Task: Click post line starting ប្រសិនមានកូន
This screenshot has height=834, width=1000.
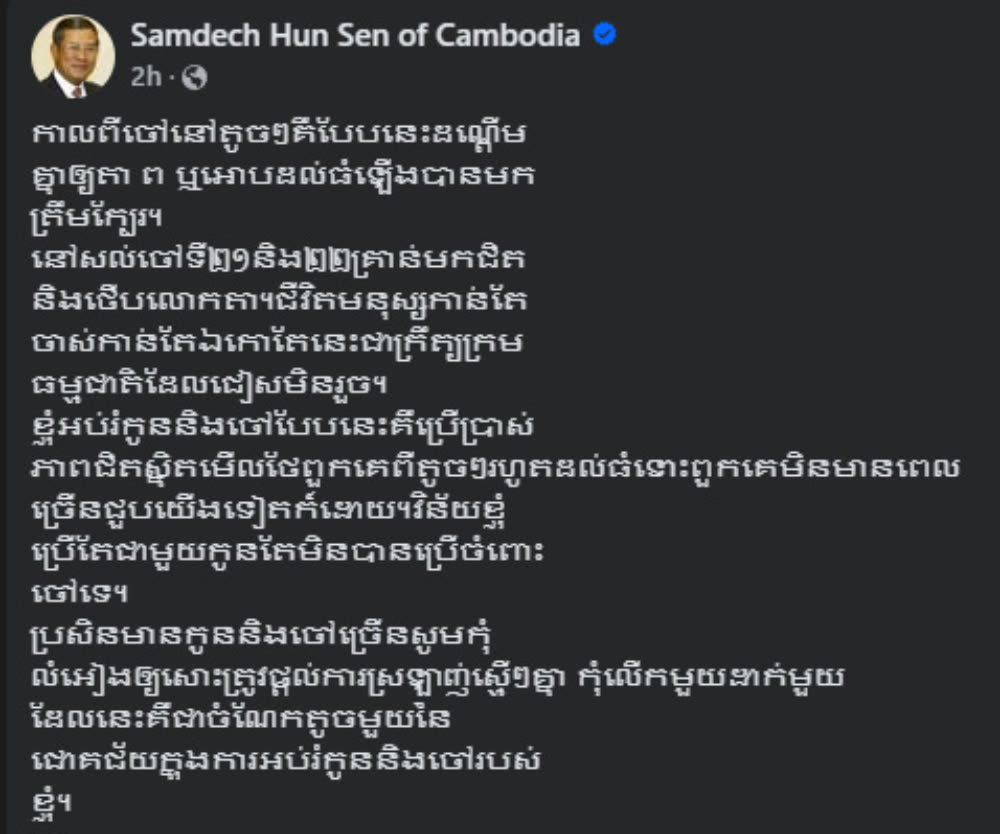Action: pyautogui.click(x=261, y=636)
